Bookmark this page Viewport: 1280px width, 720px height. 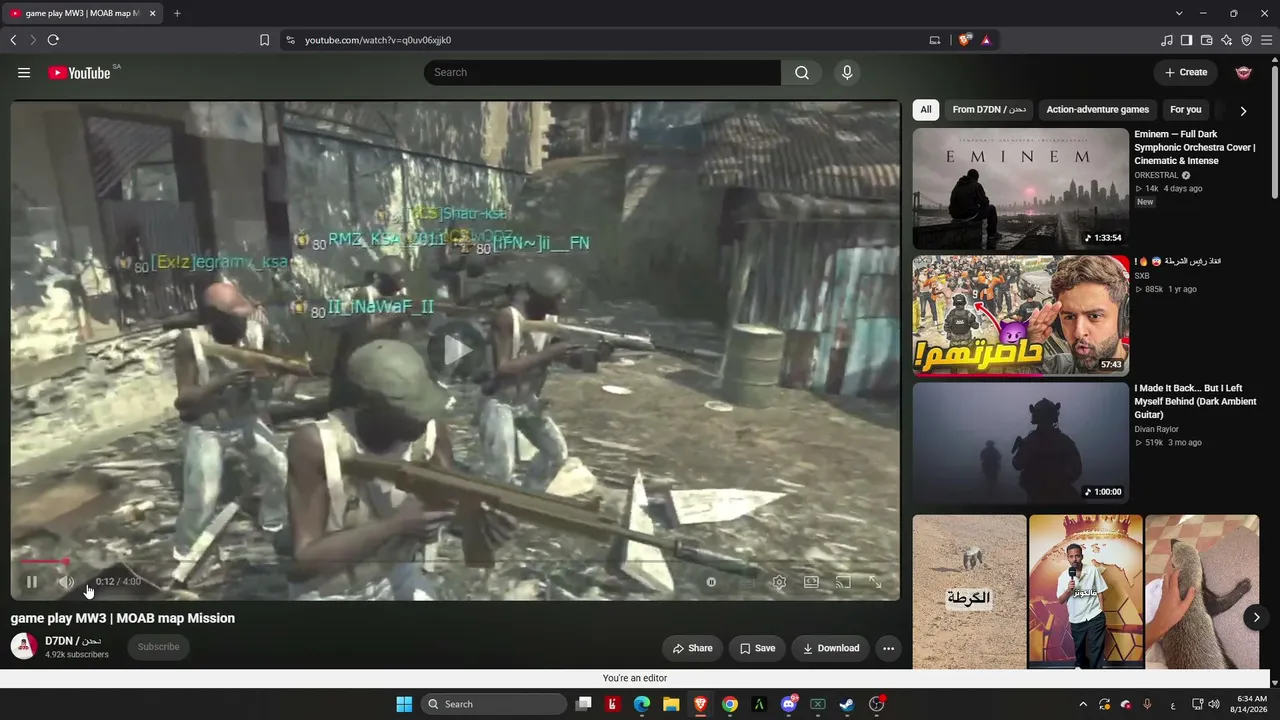click(x=264, y=40)
